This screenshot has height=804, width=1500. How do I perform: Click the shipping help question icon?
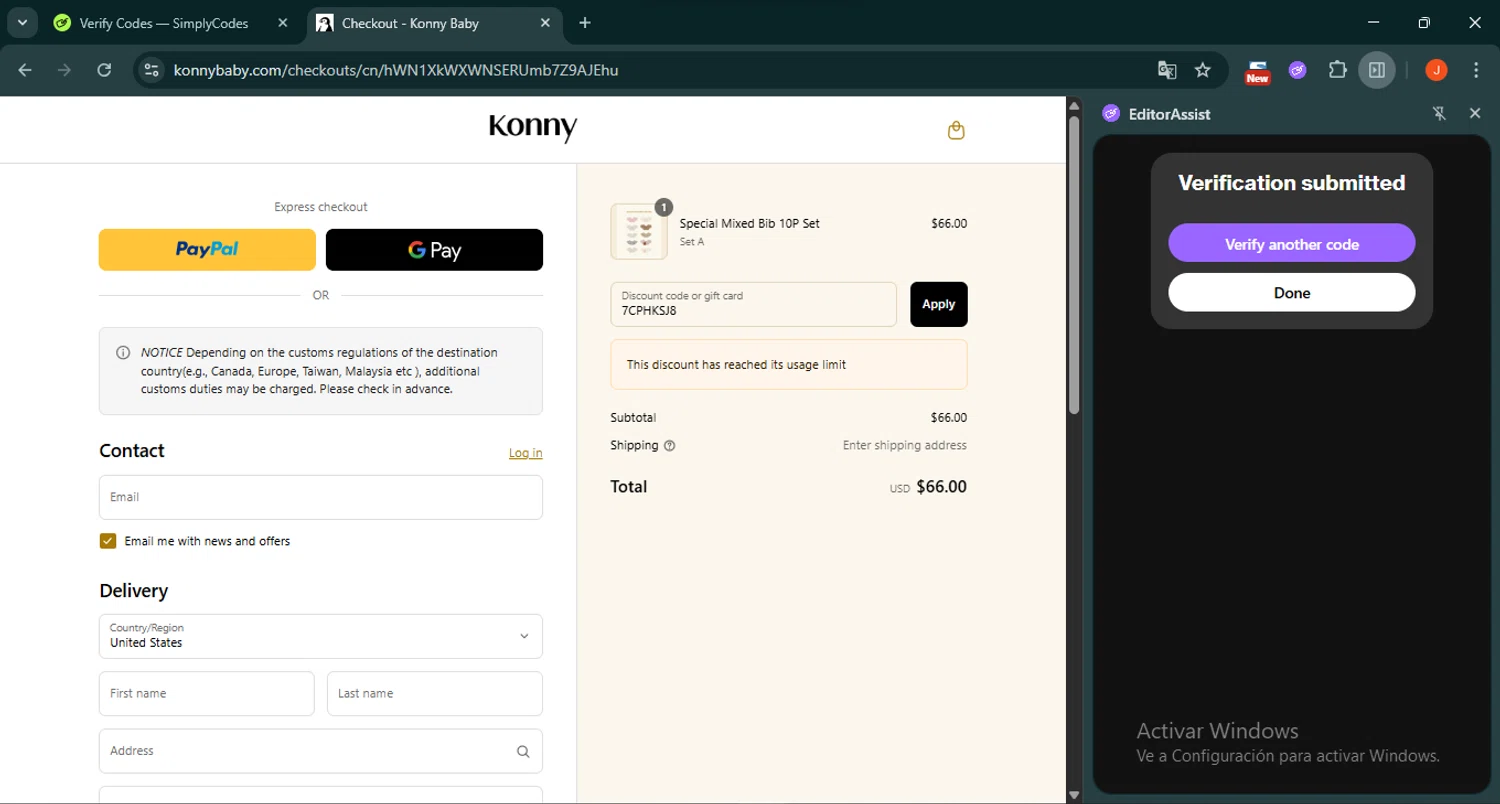tap(670, 446)
